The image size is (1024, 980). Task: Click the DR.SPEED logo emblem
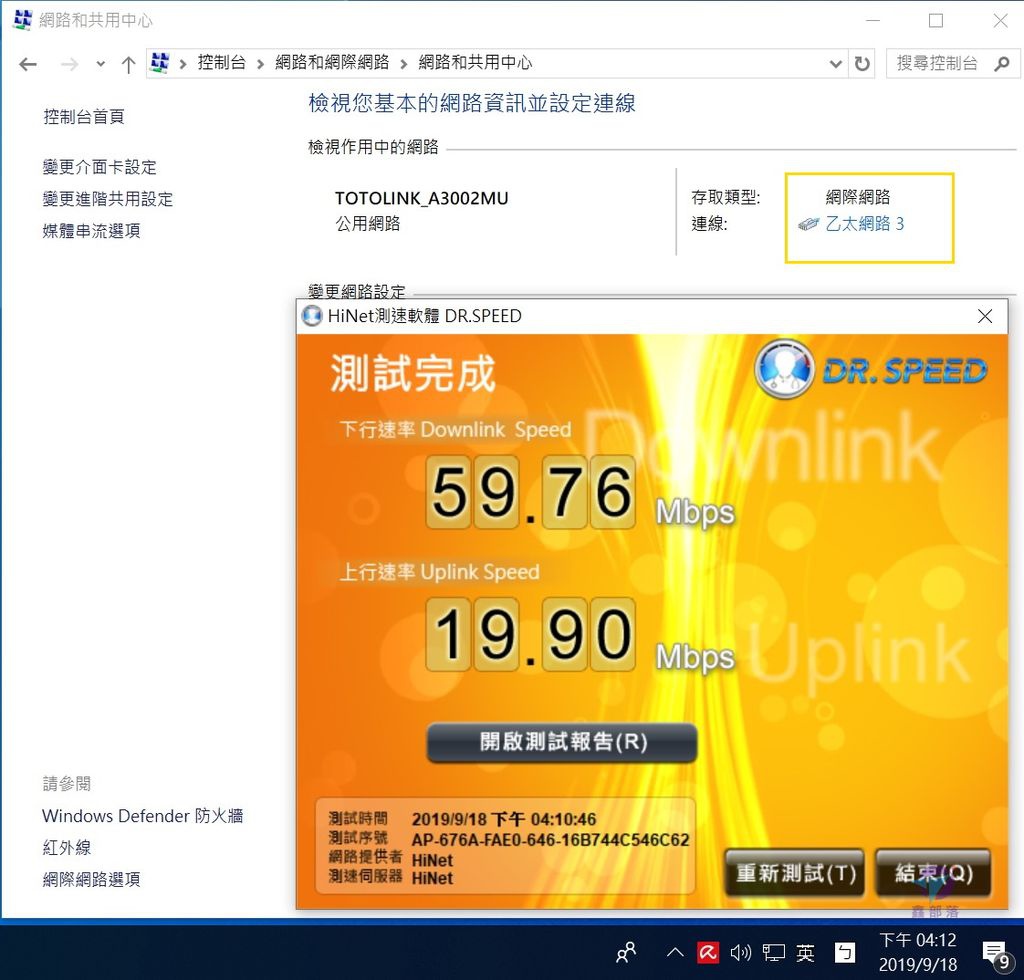pyautogui.click(x=784, y=369)
